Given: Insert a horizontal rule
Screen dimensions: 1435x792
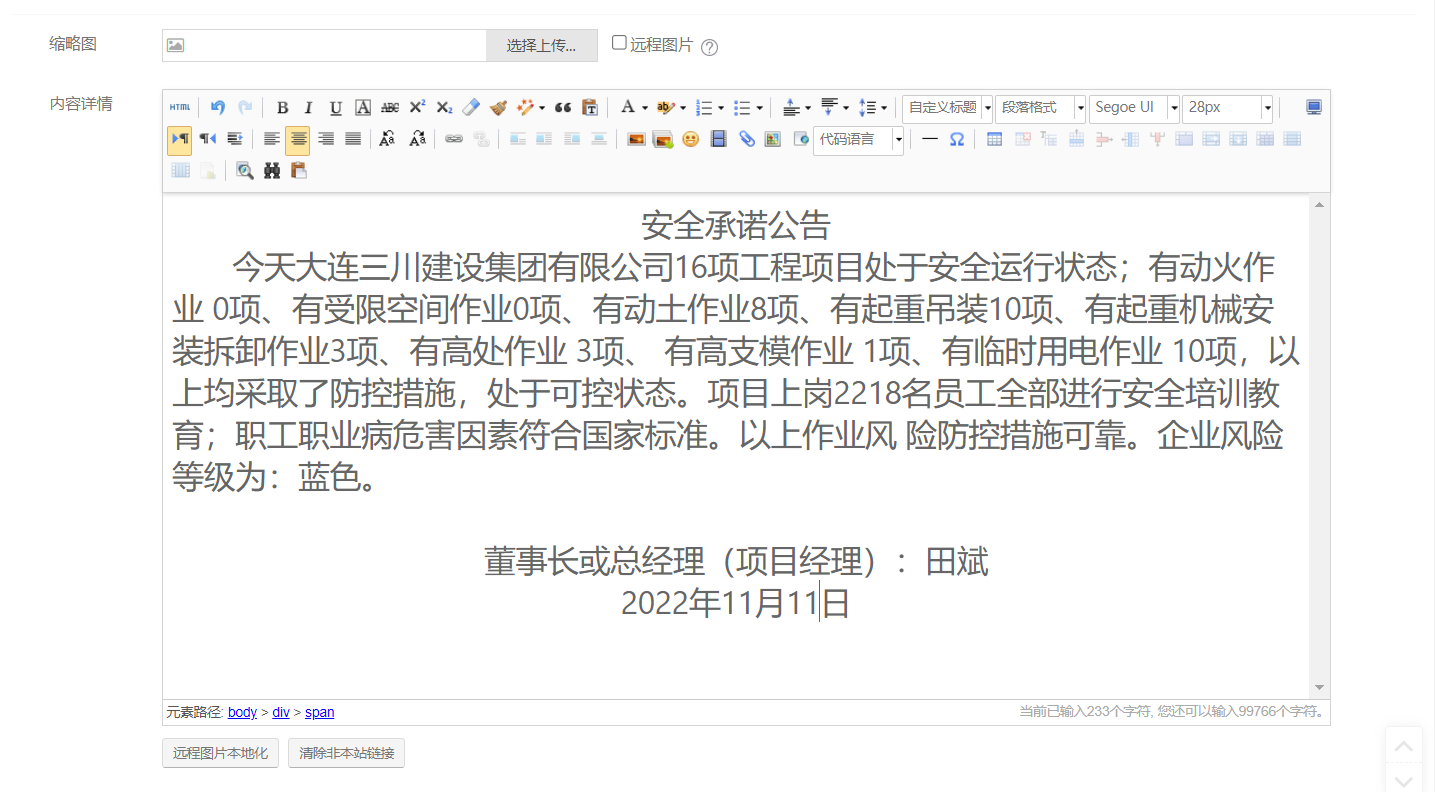Looking at the screenshot, I should 930,139.
